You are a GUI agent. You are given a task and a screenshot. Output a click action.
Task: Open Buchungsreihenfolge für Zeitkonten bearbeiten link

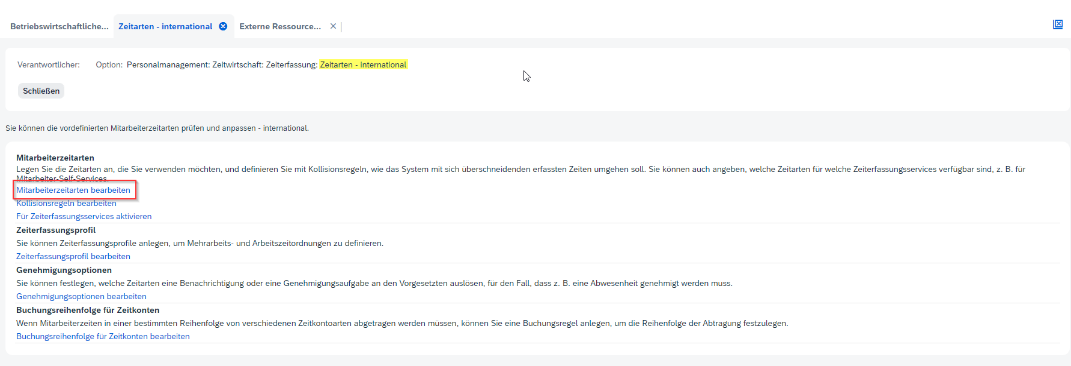(102, 337)
